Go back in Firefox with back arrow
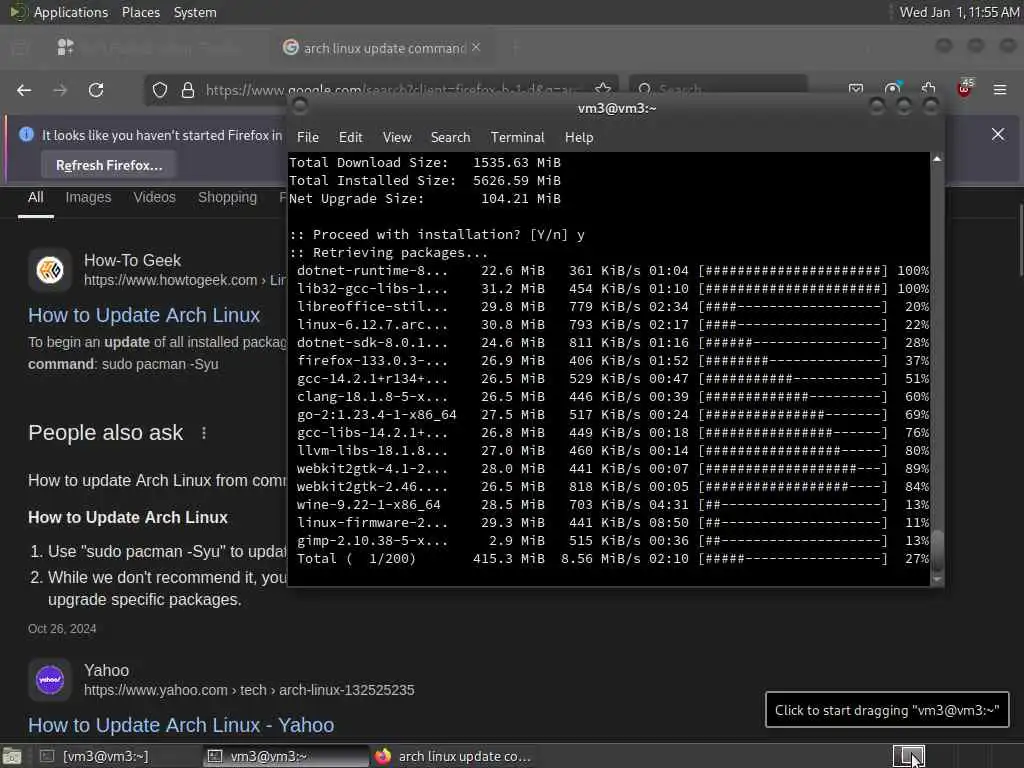The height and width of the screenshot is (768, 1024). pos(24,90)
